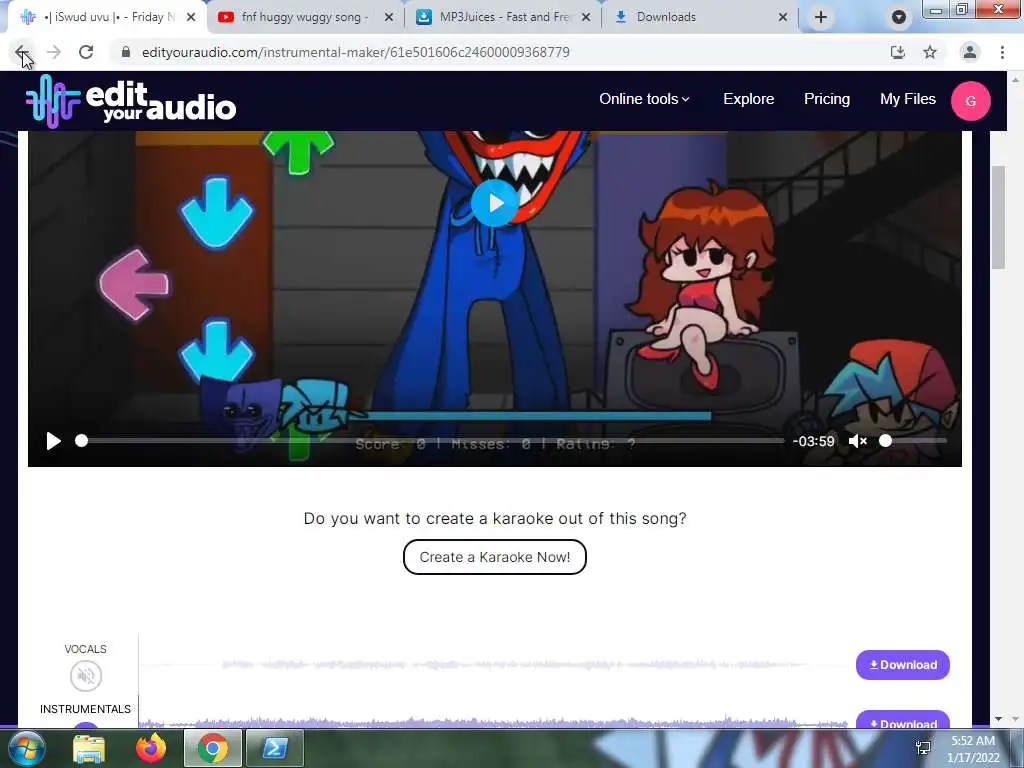Image resolution: width=1024 pixels, height=768 pixels.
Task: Close the Downloads tab
Action: (x=783, y=18)
